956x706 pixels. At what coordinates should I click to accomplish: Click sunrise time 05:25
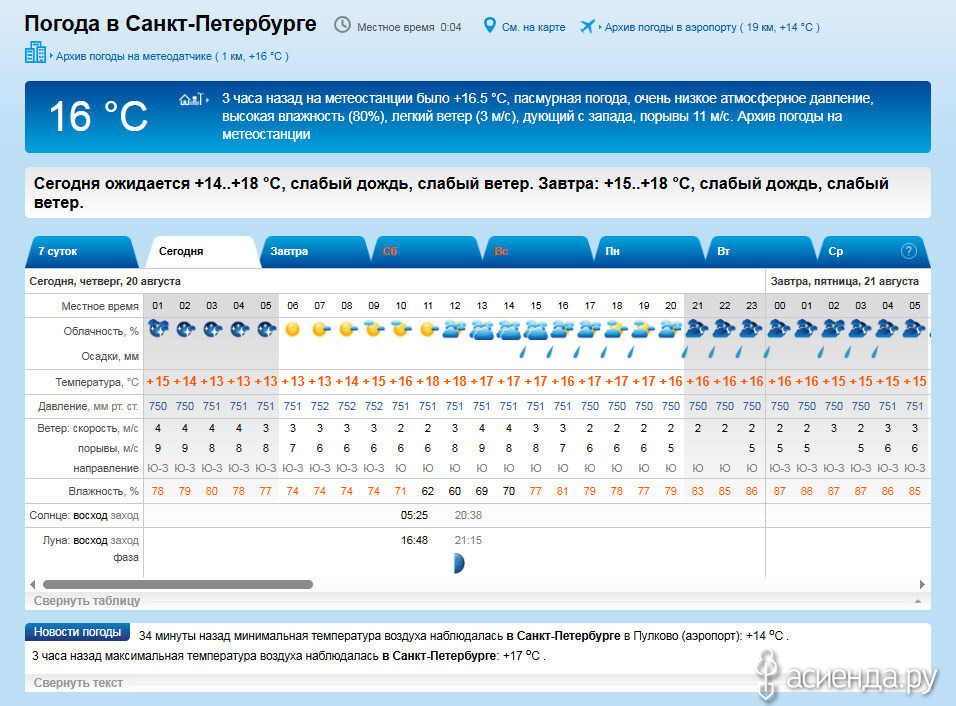click(414, 515)
